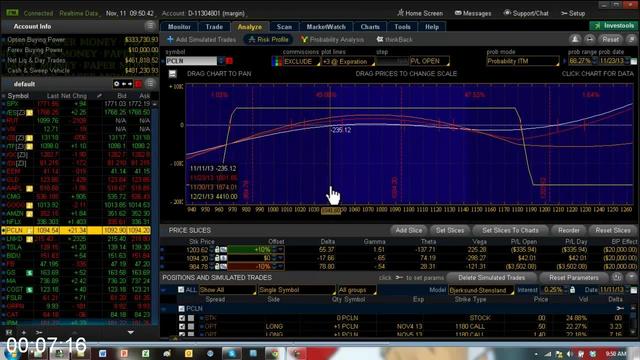This screenshot has width=640, height=360.
Task: Click the menu icon right of Reset
Action: point(631,40)
